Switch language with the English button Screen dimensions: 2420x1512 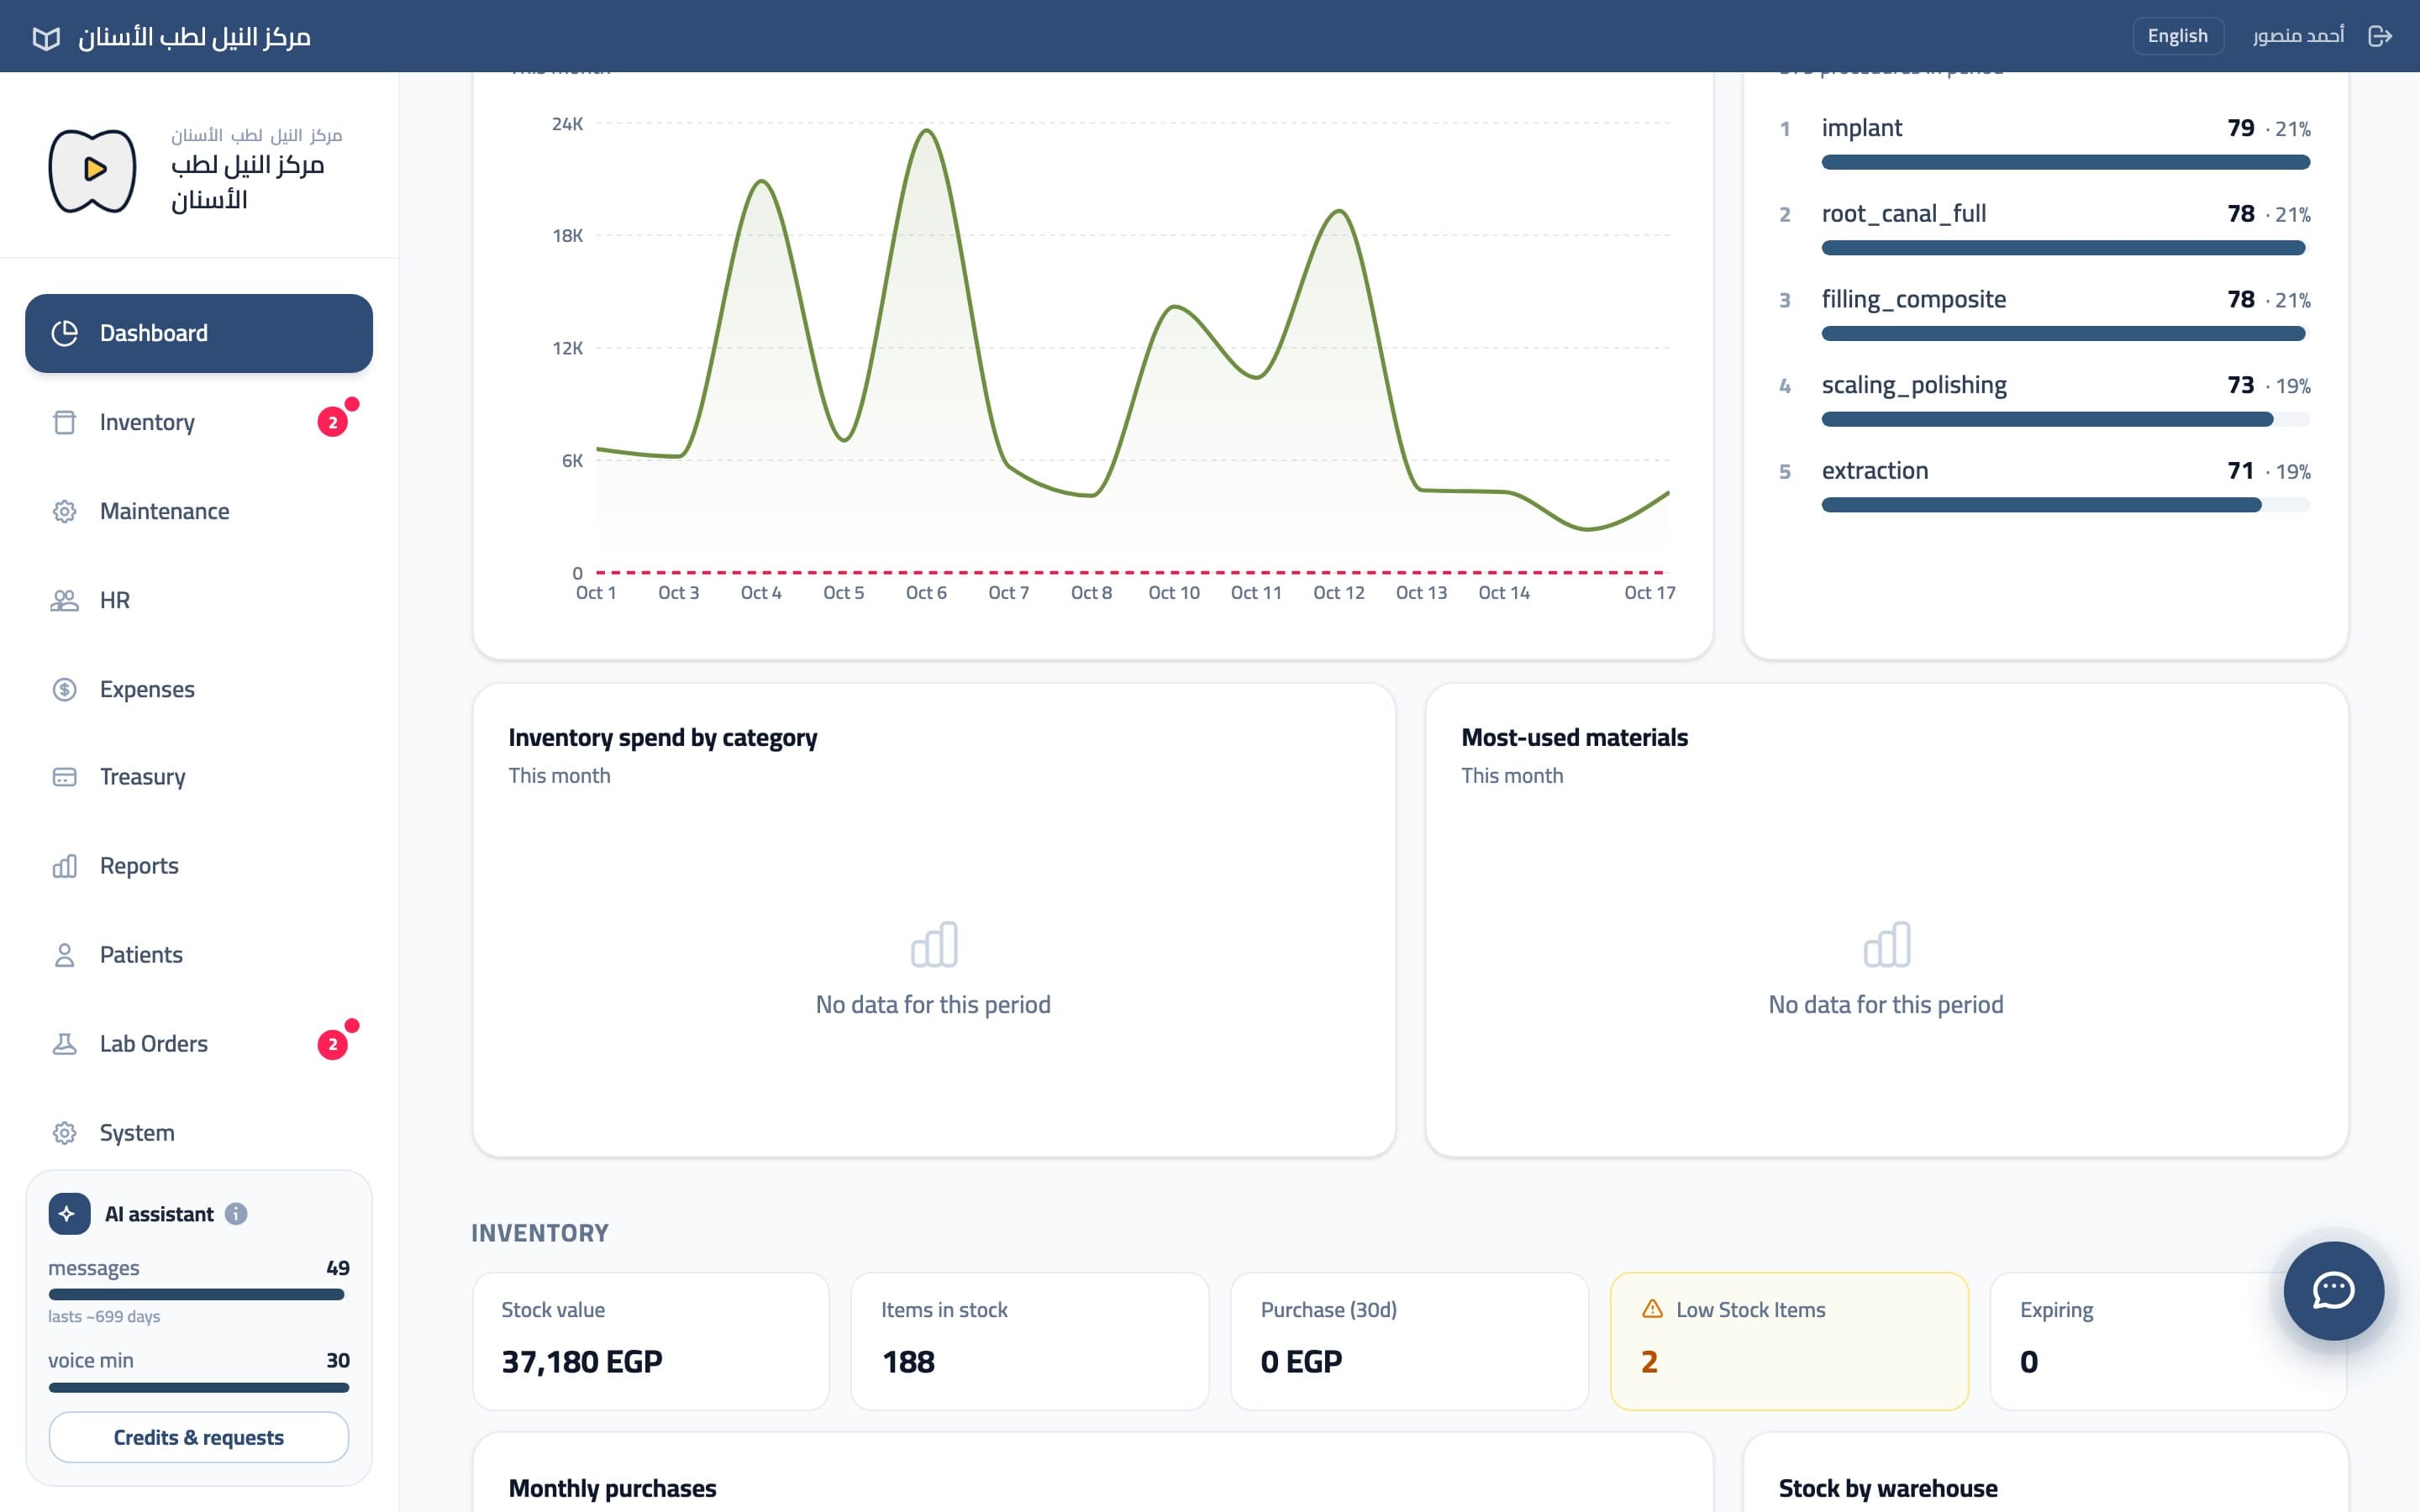2177,36
